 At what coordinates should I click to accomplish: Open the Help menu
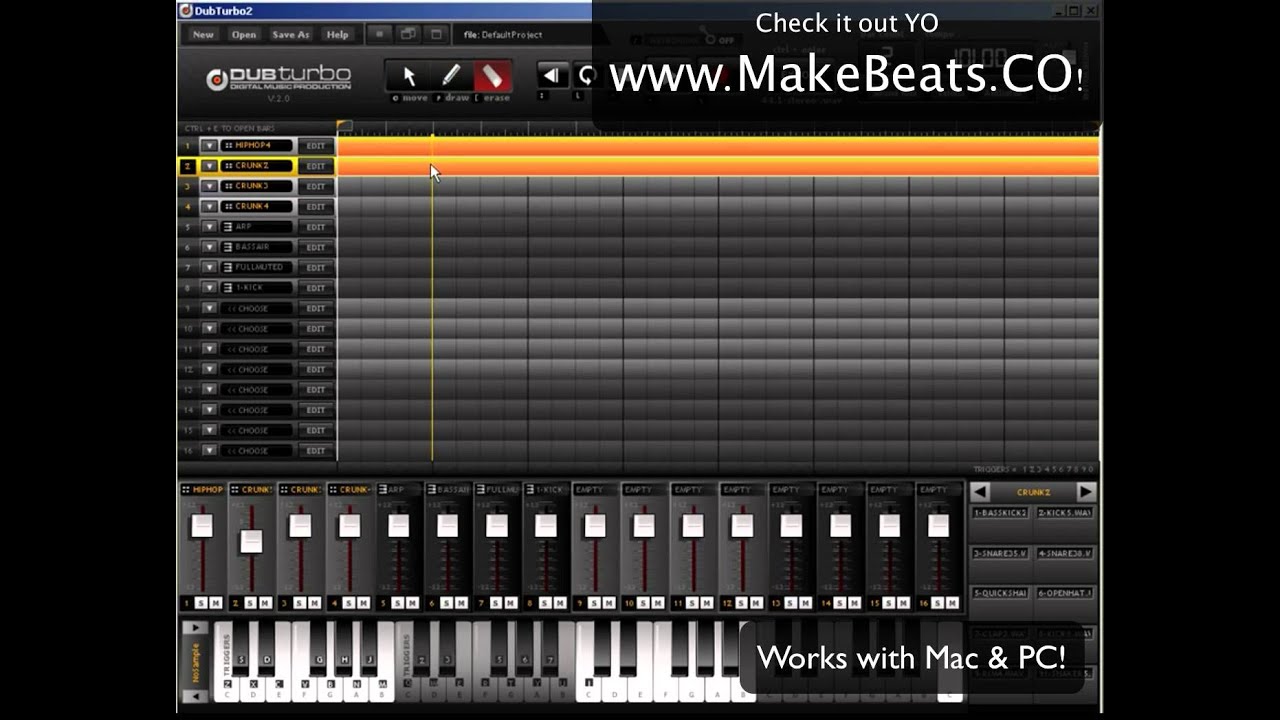point(338,34)
